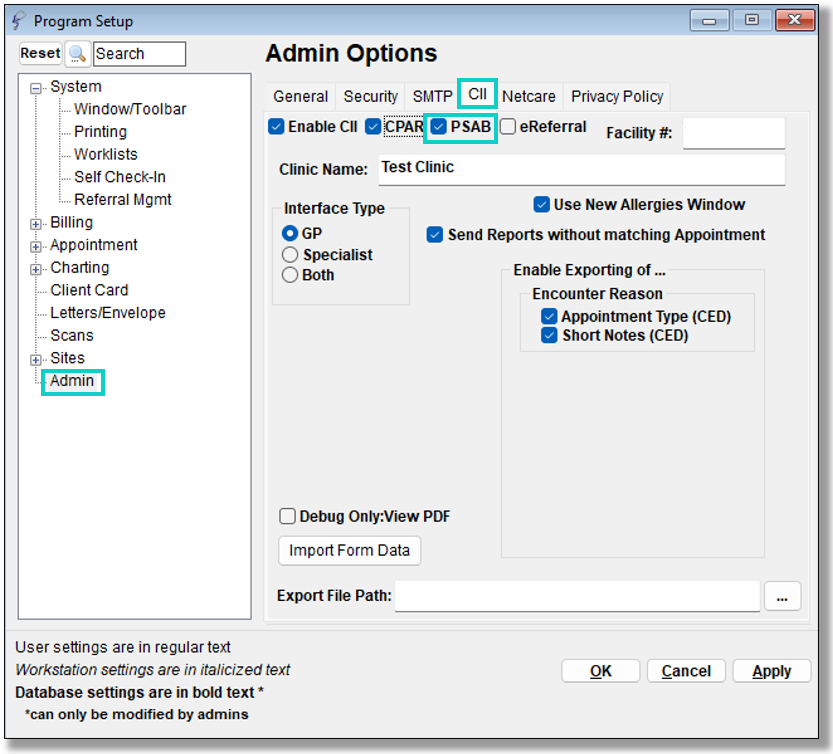Viewport: 833px width, 754px height.
Task: Switch to the Netcare tab
Action: click(528, 97)
